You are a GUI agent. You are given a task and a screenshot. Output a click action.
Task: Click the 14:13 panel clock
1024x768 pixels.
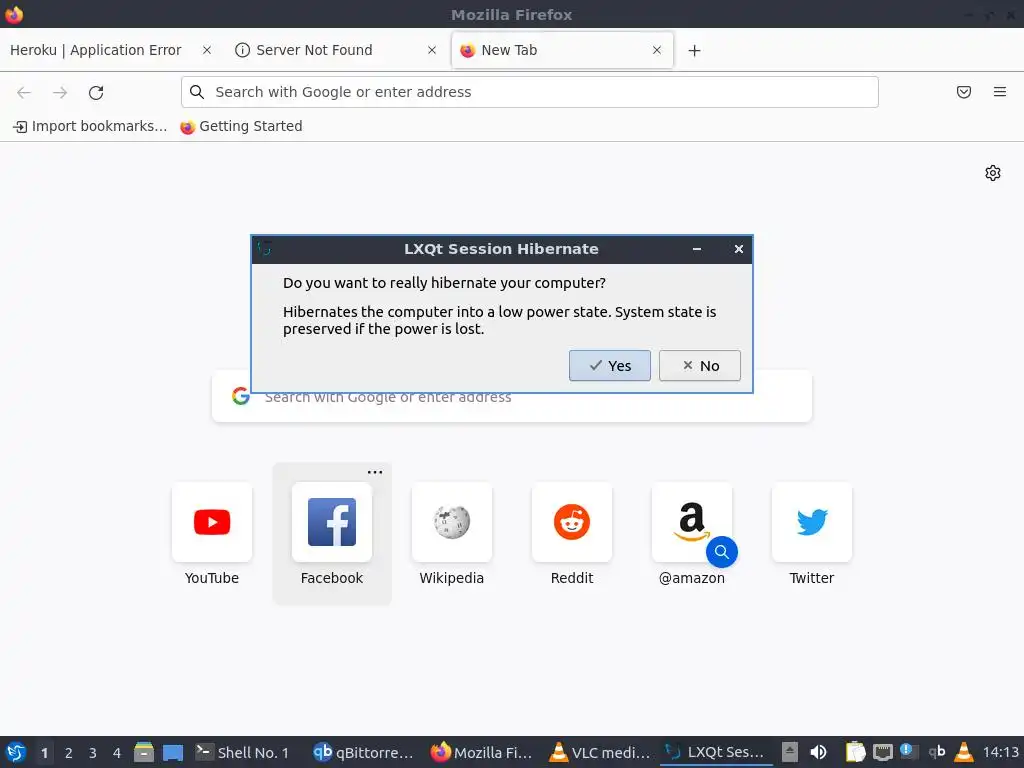pyautogui.click(x=1000, y=752)
